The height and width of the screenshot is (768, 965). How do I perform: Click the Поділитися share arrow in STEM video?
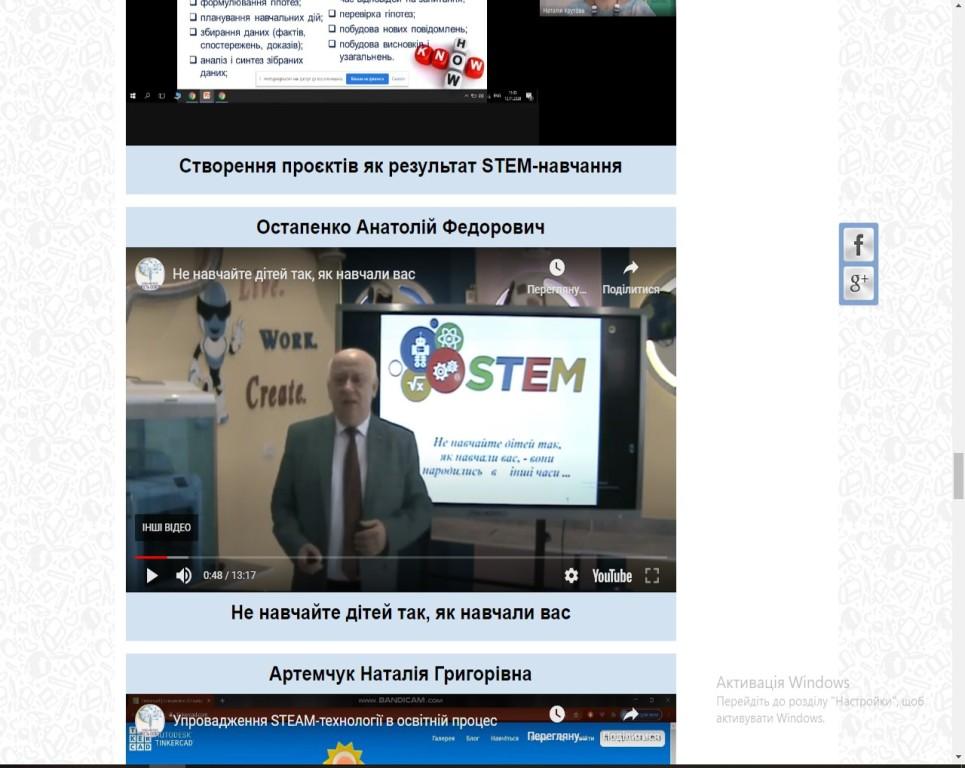pos(631,268)
